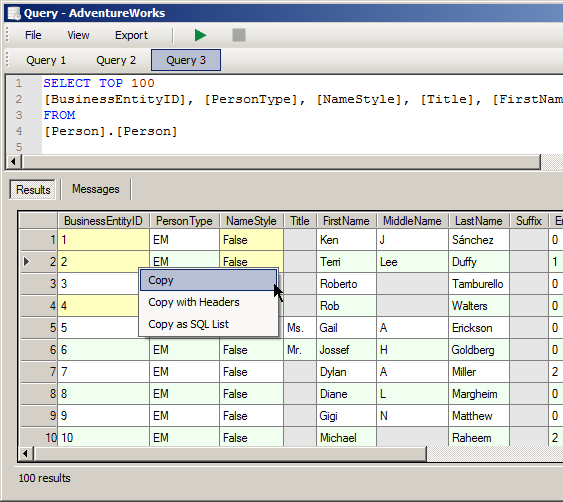The image size is (563, 502).
Task: Click left arrow of editor horizontal scrollbar
Action: (x=13, y=162)
